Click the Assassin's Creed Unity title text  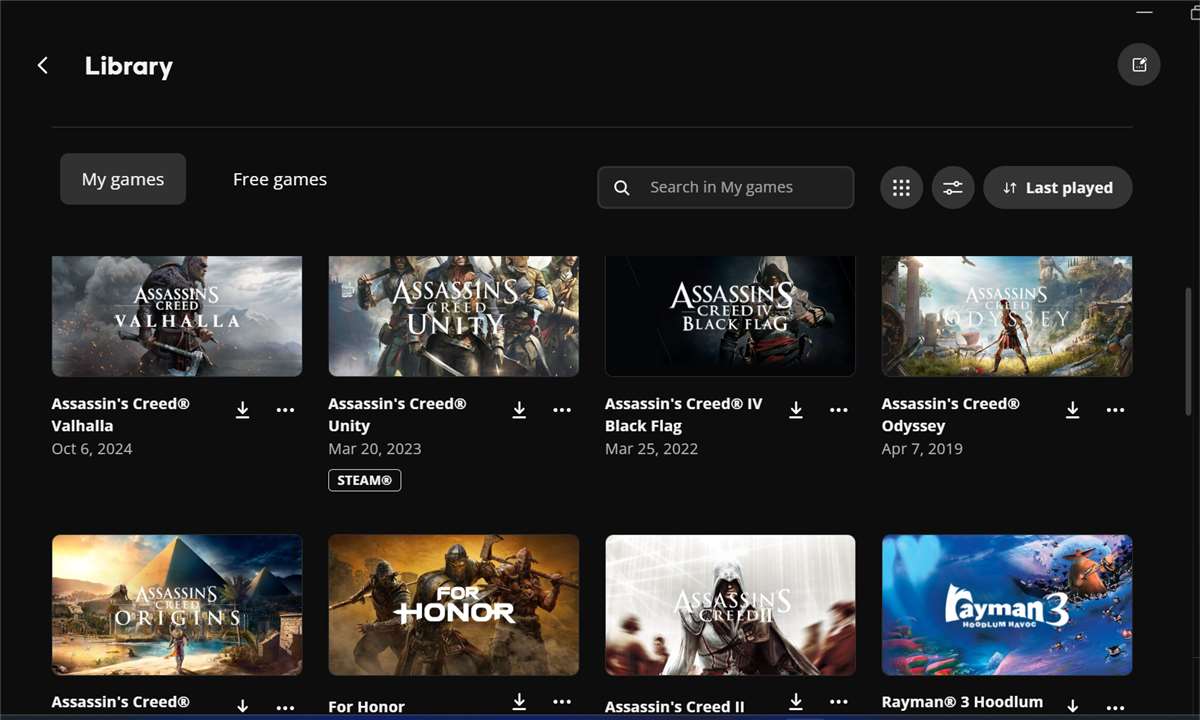(x=398, y=415)
